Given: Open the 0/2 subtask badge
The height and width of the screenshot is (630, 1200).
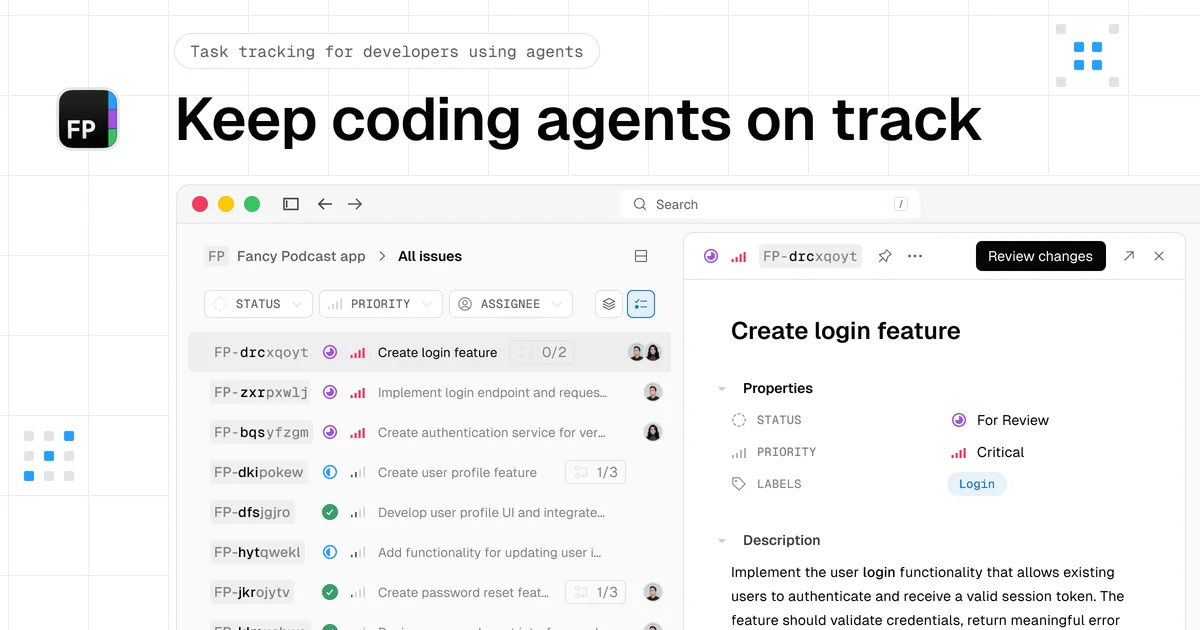Looking at the screenshot, I should [544, 352].
